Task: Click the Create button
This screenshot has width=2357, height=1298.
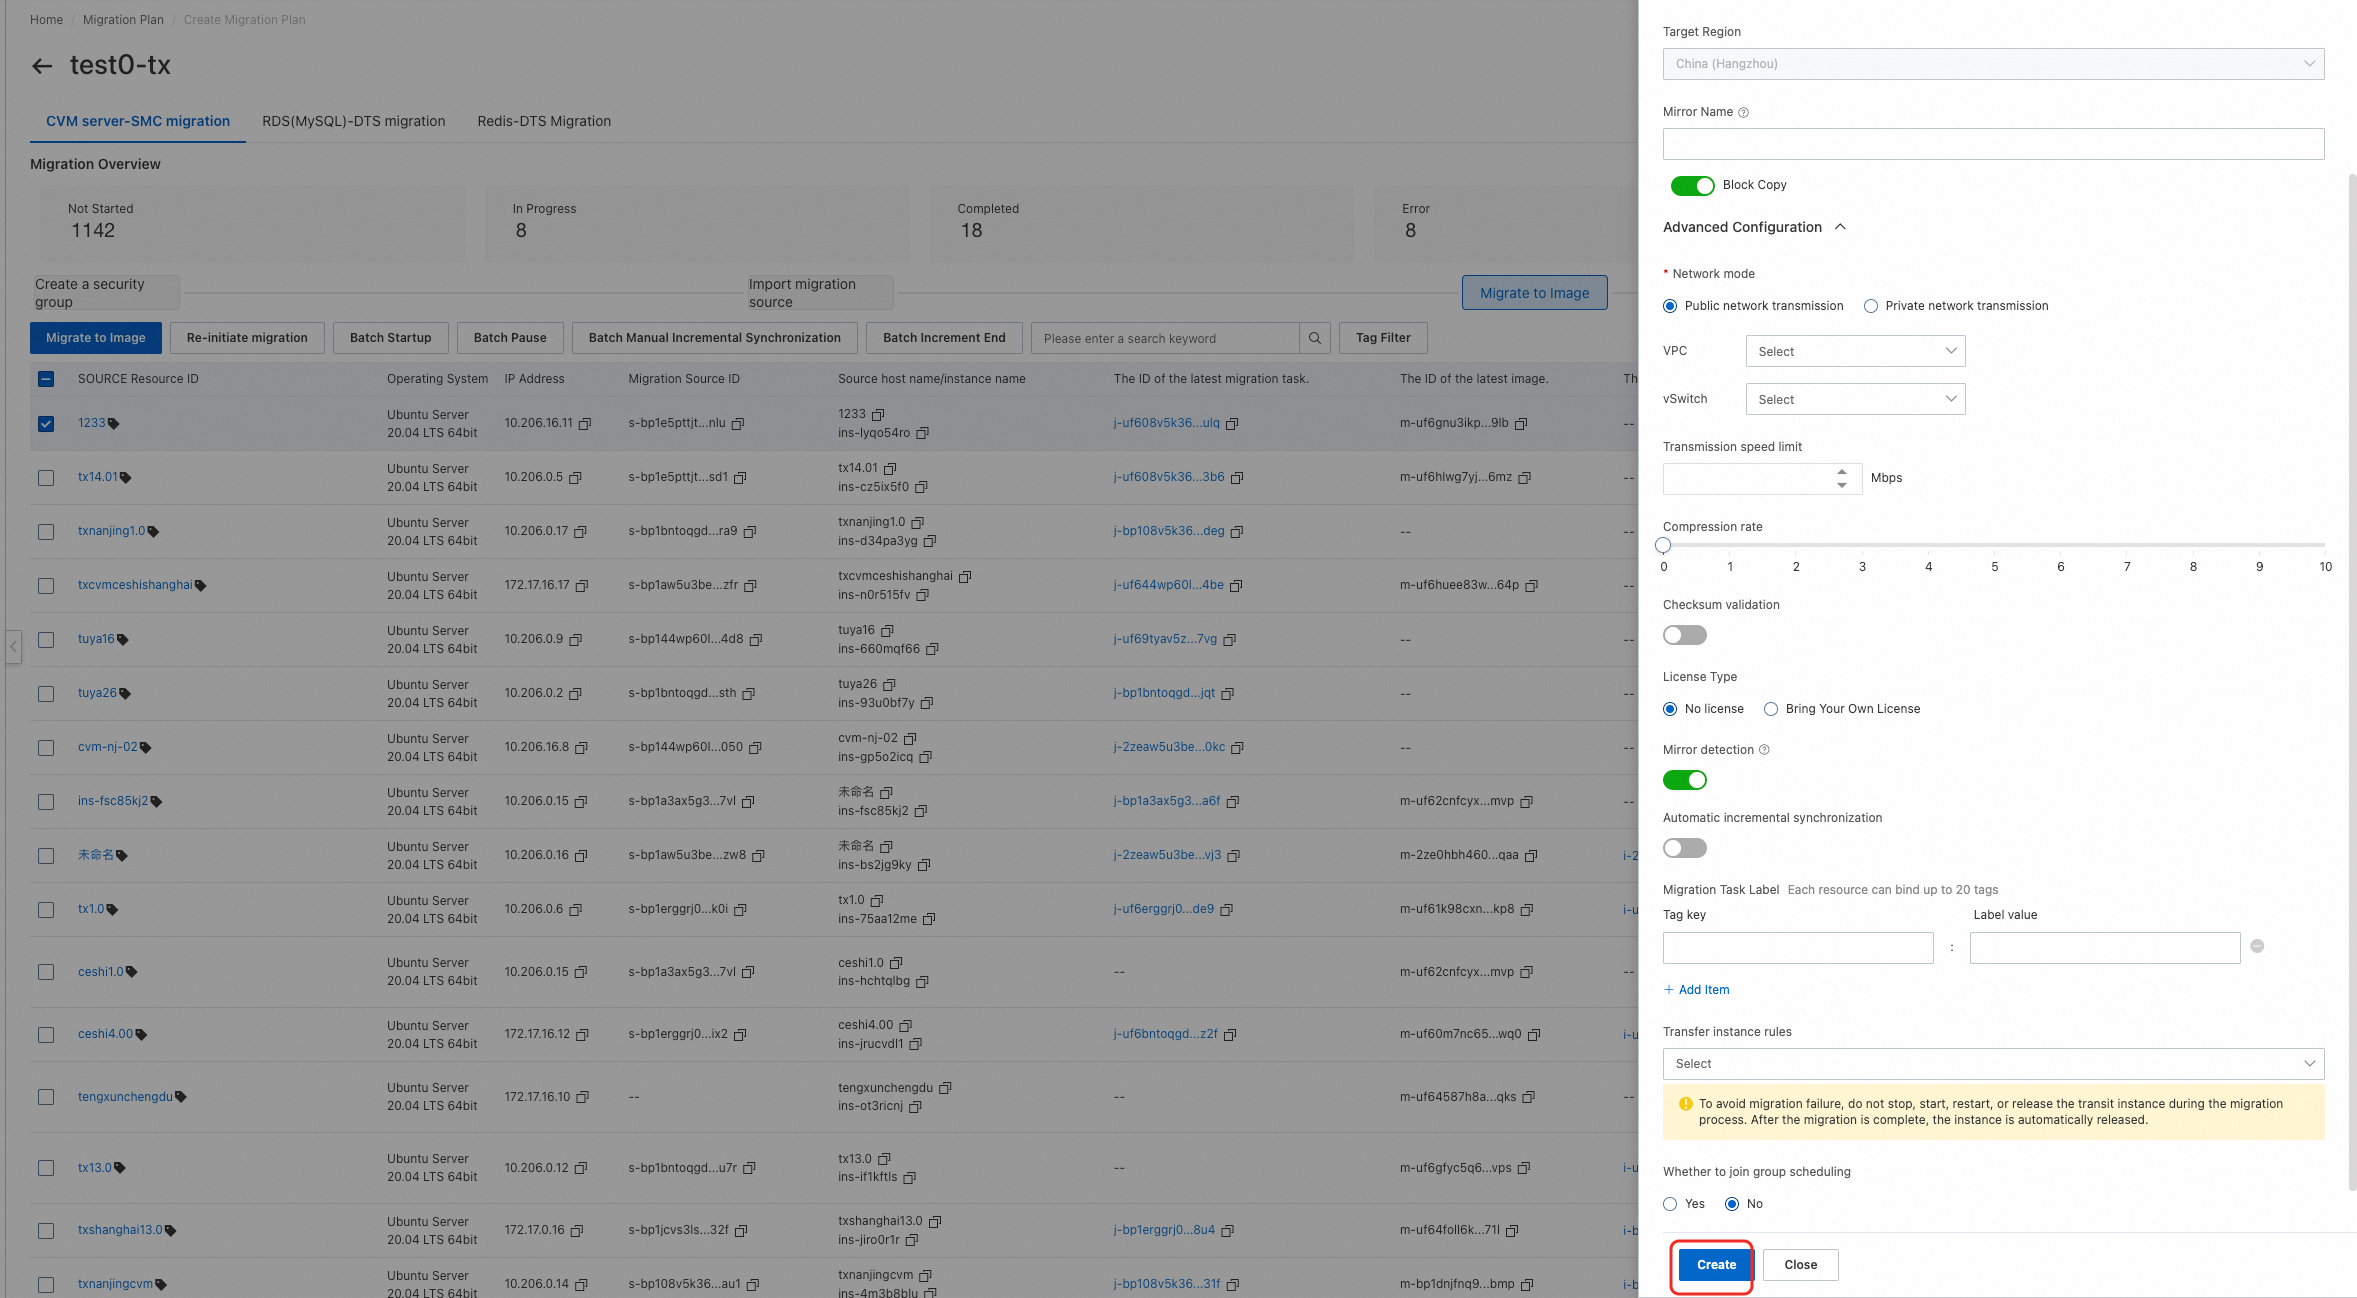Action: (1715, 1265)
